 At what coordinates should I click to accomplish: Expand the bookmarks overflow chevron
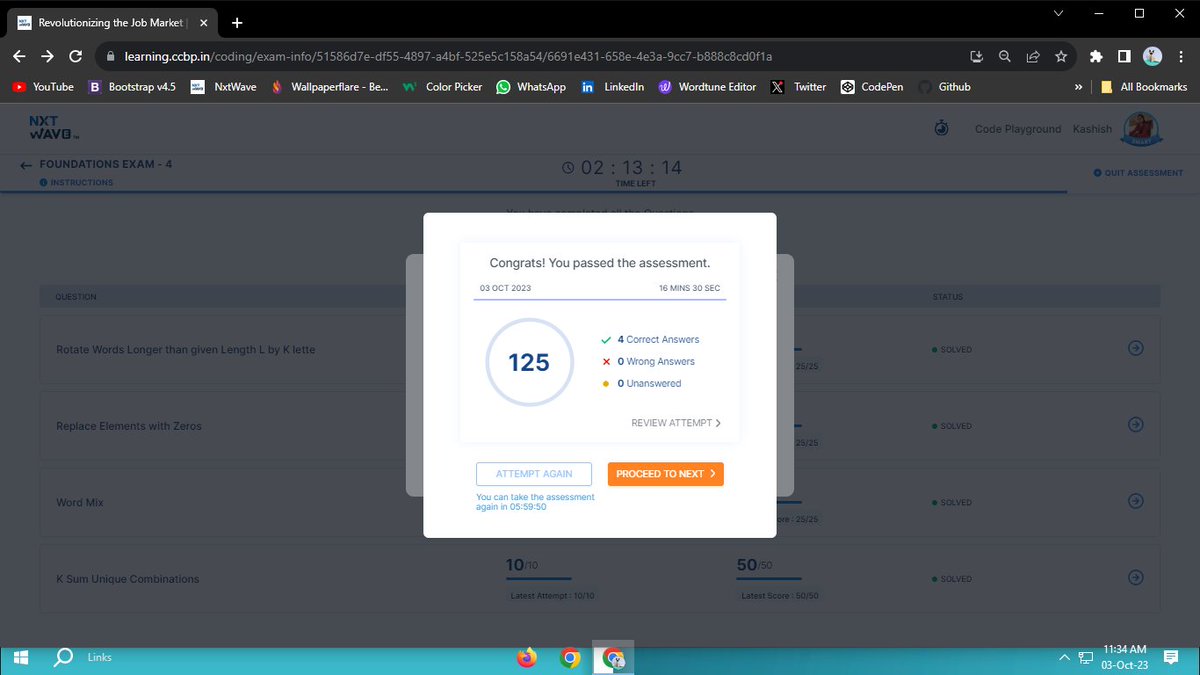(1079, 86)
